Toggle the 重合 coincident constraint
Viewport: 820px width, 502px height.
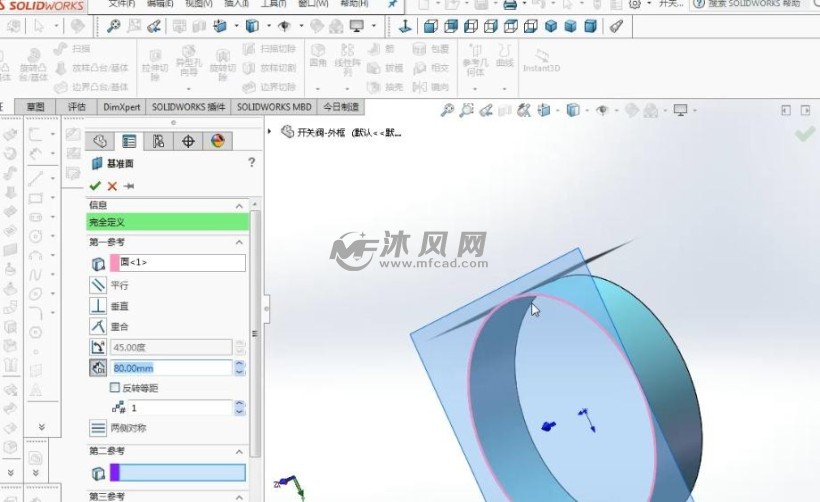pos(98,326)
